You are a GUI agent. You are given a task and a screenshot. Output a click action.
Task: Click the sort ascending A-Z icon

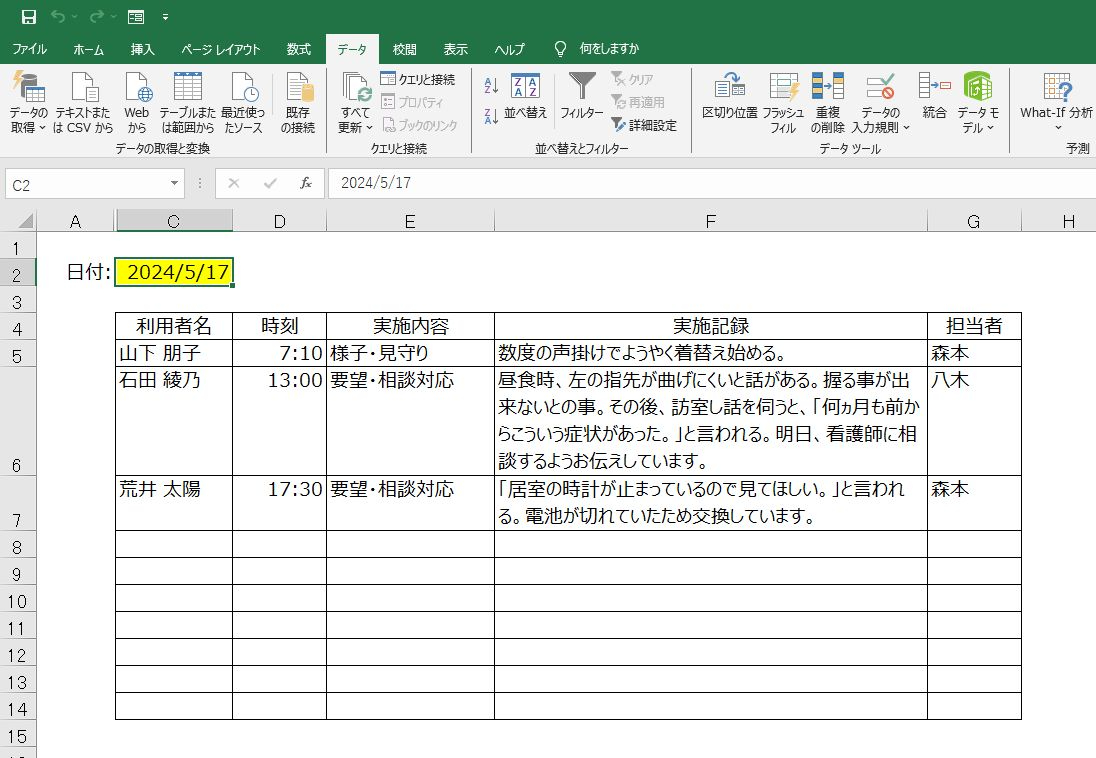click(490, 87)
